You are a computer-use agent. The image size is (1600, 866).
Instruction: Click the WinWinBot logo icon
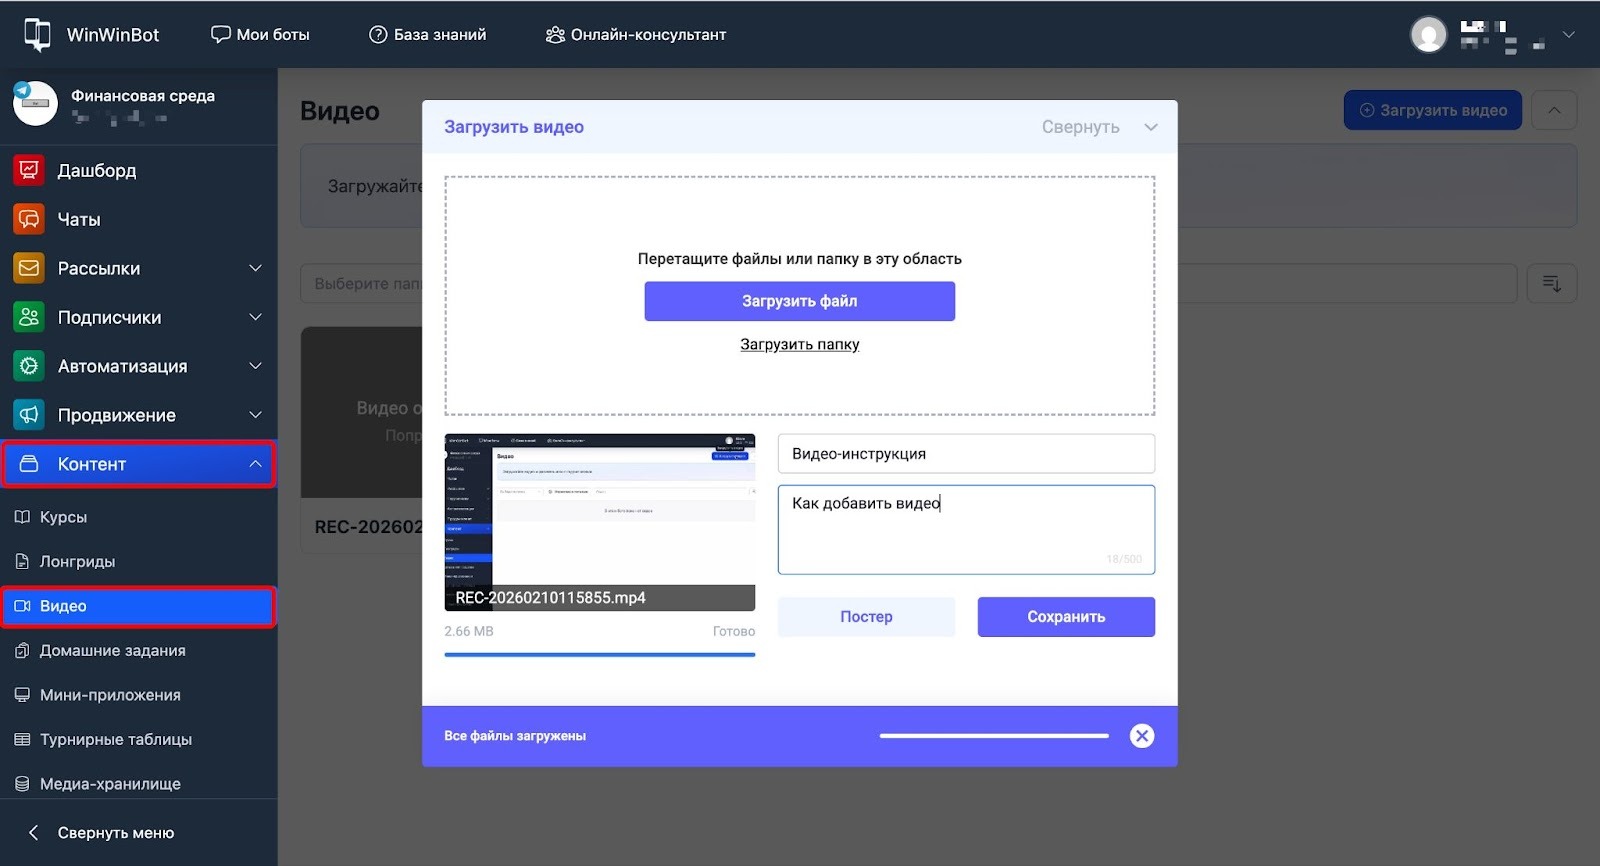click(37, 34)
